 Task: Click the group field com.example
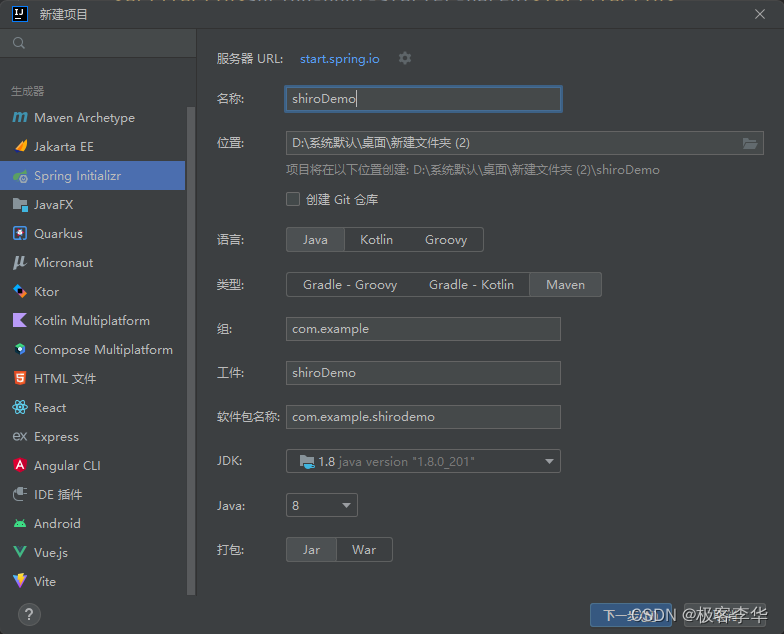click(x=424, y=329)
